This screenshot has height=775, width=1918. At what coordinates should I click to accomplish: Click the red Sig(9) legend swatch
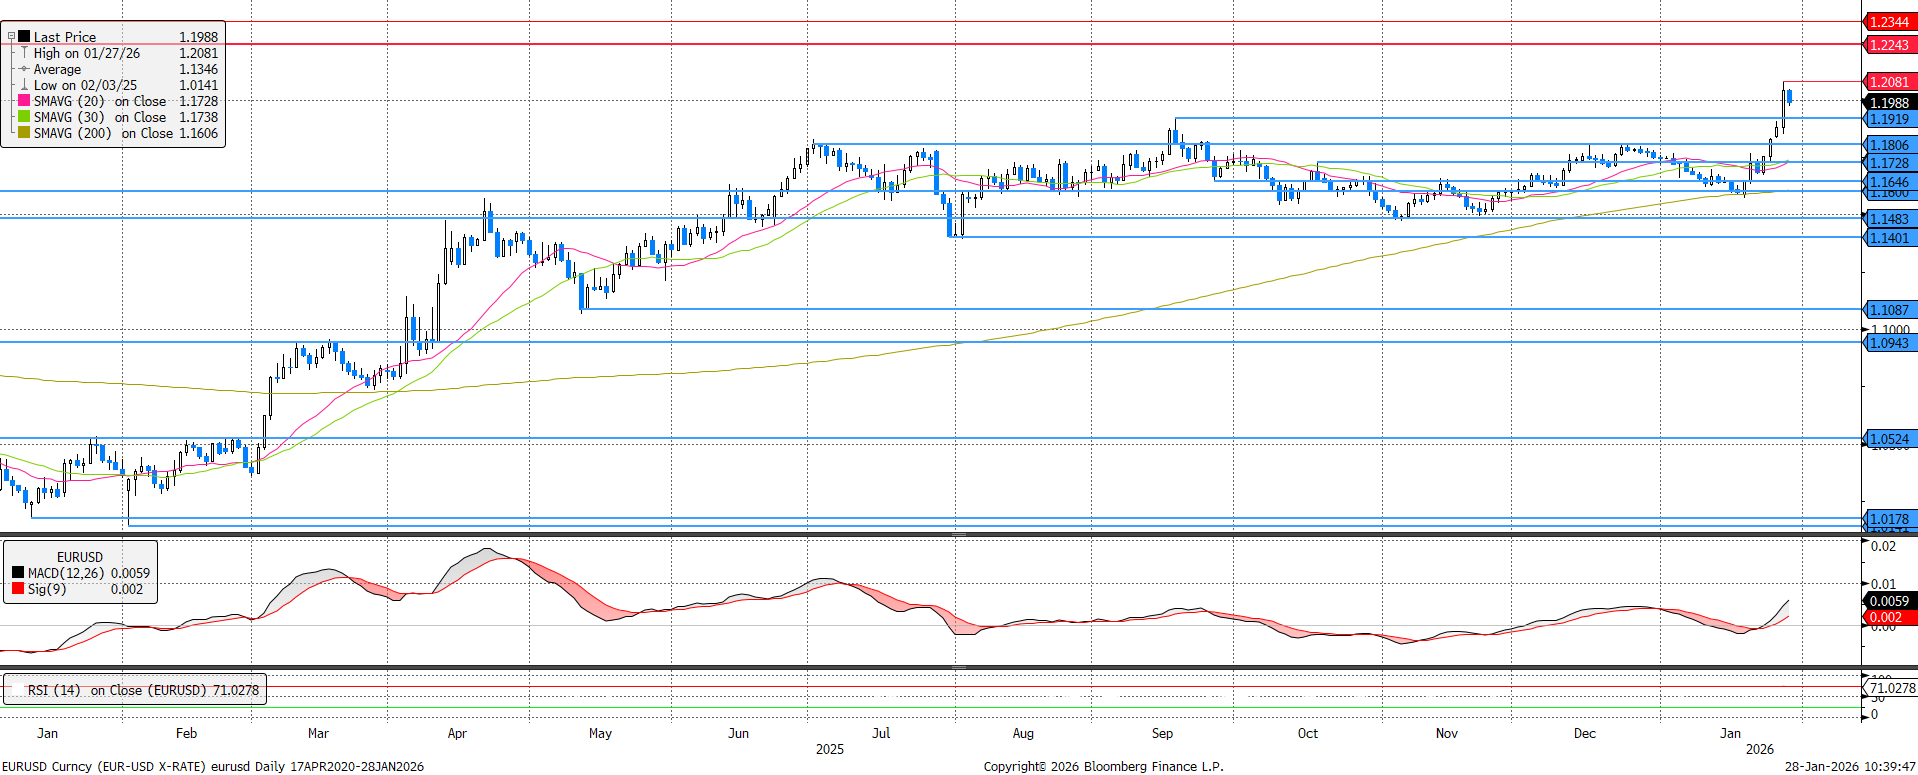click(18, 589)
